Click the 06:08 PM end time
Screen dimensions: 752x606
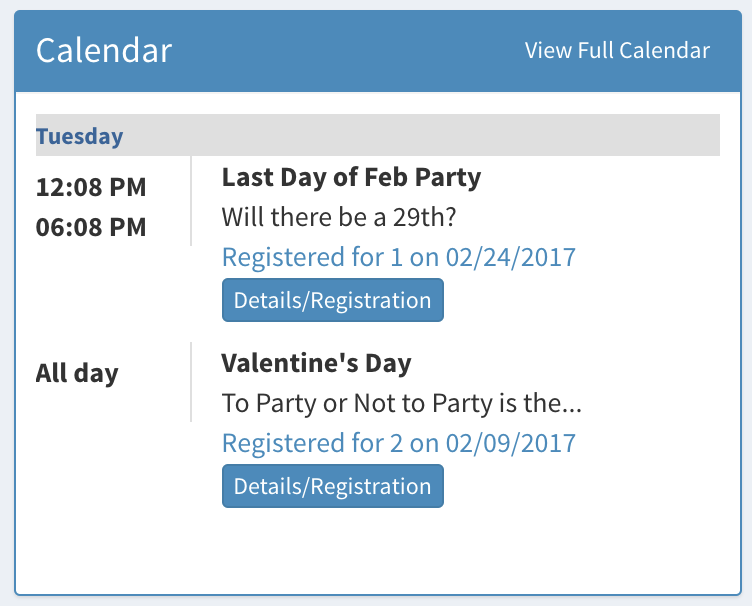click(91, 227)
